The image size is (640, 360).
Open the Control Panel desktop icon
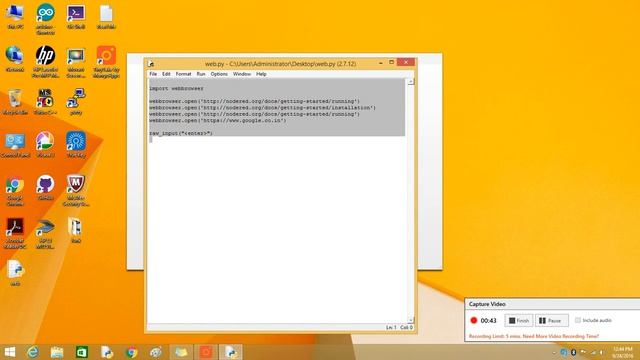coord(15,145)
